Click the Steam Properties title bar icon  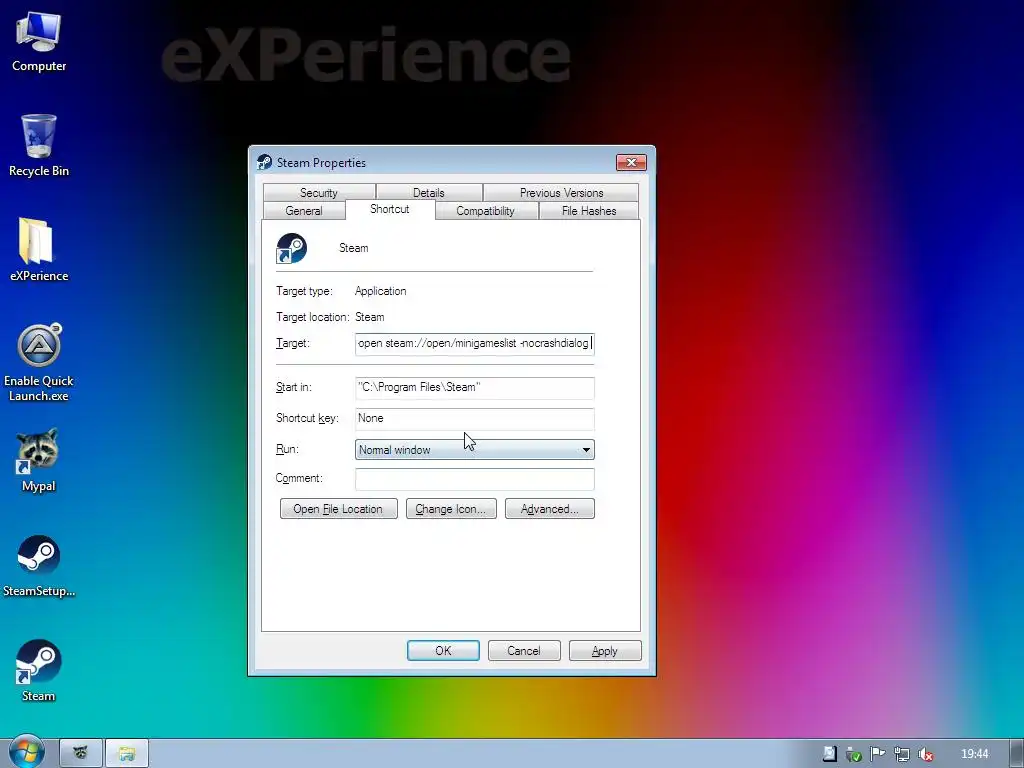click(264, 162)
